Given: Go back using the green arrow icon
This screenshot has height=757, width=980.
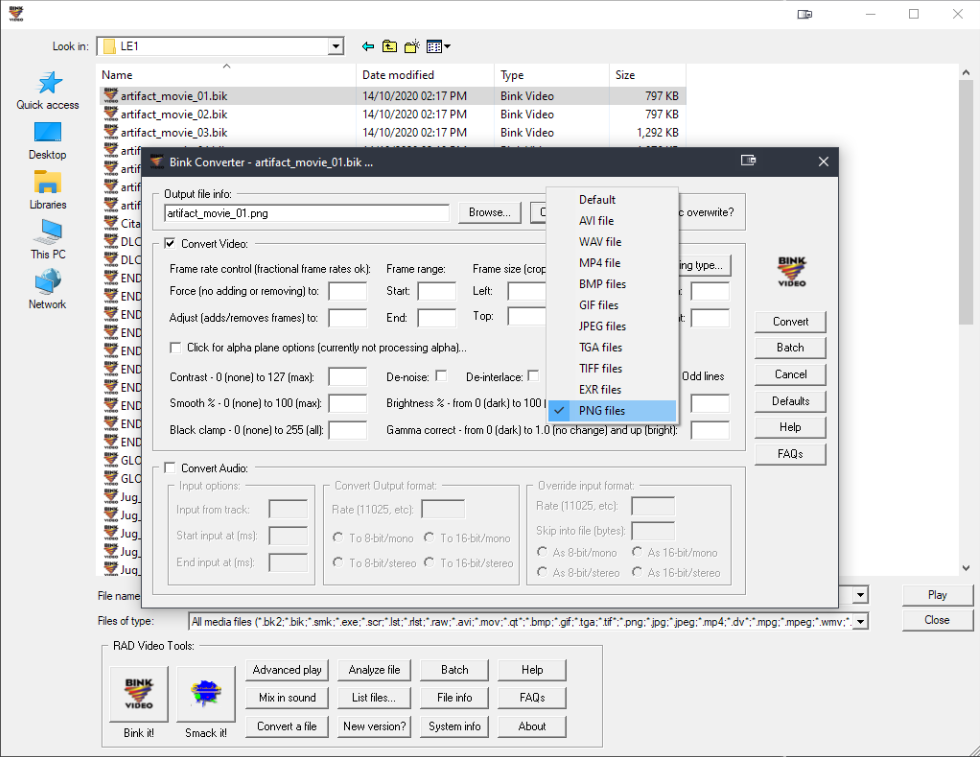Looking at the screenshot, I should tap(368, 46).
